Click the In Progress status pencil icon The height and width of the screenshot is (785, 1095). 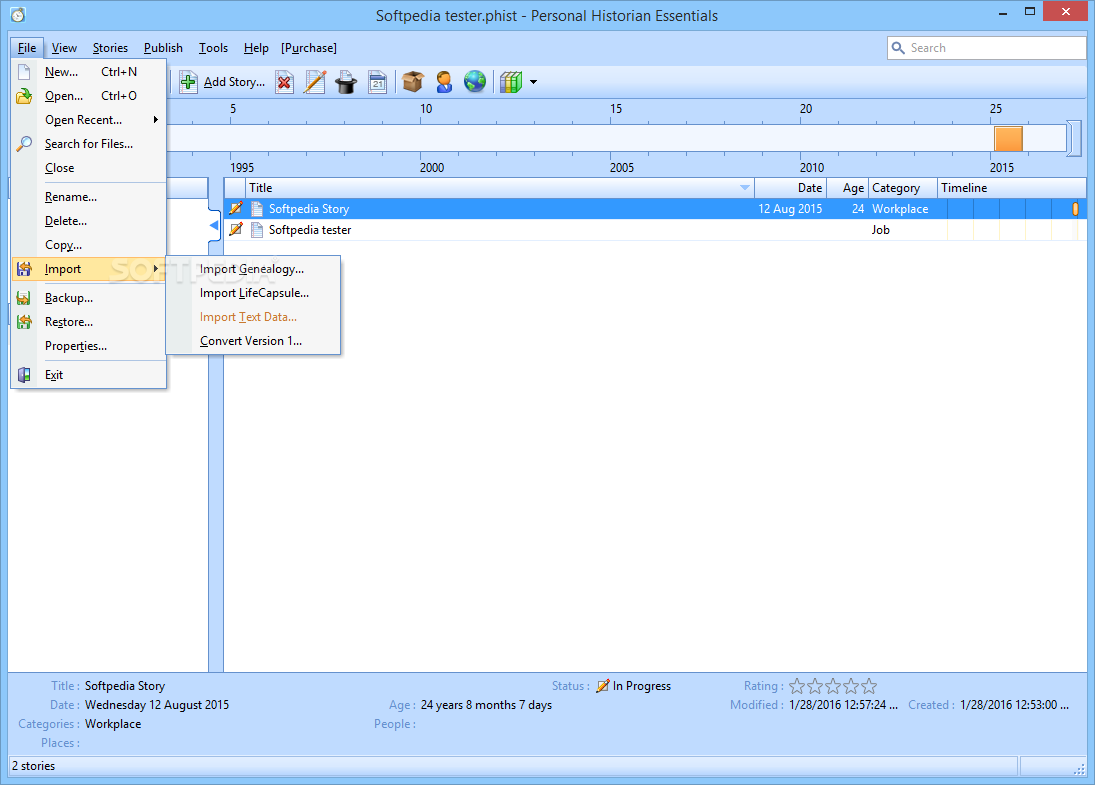click(603, 686)
